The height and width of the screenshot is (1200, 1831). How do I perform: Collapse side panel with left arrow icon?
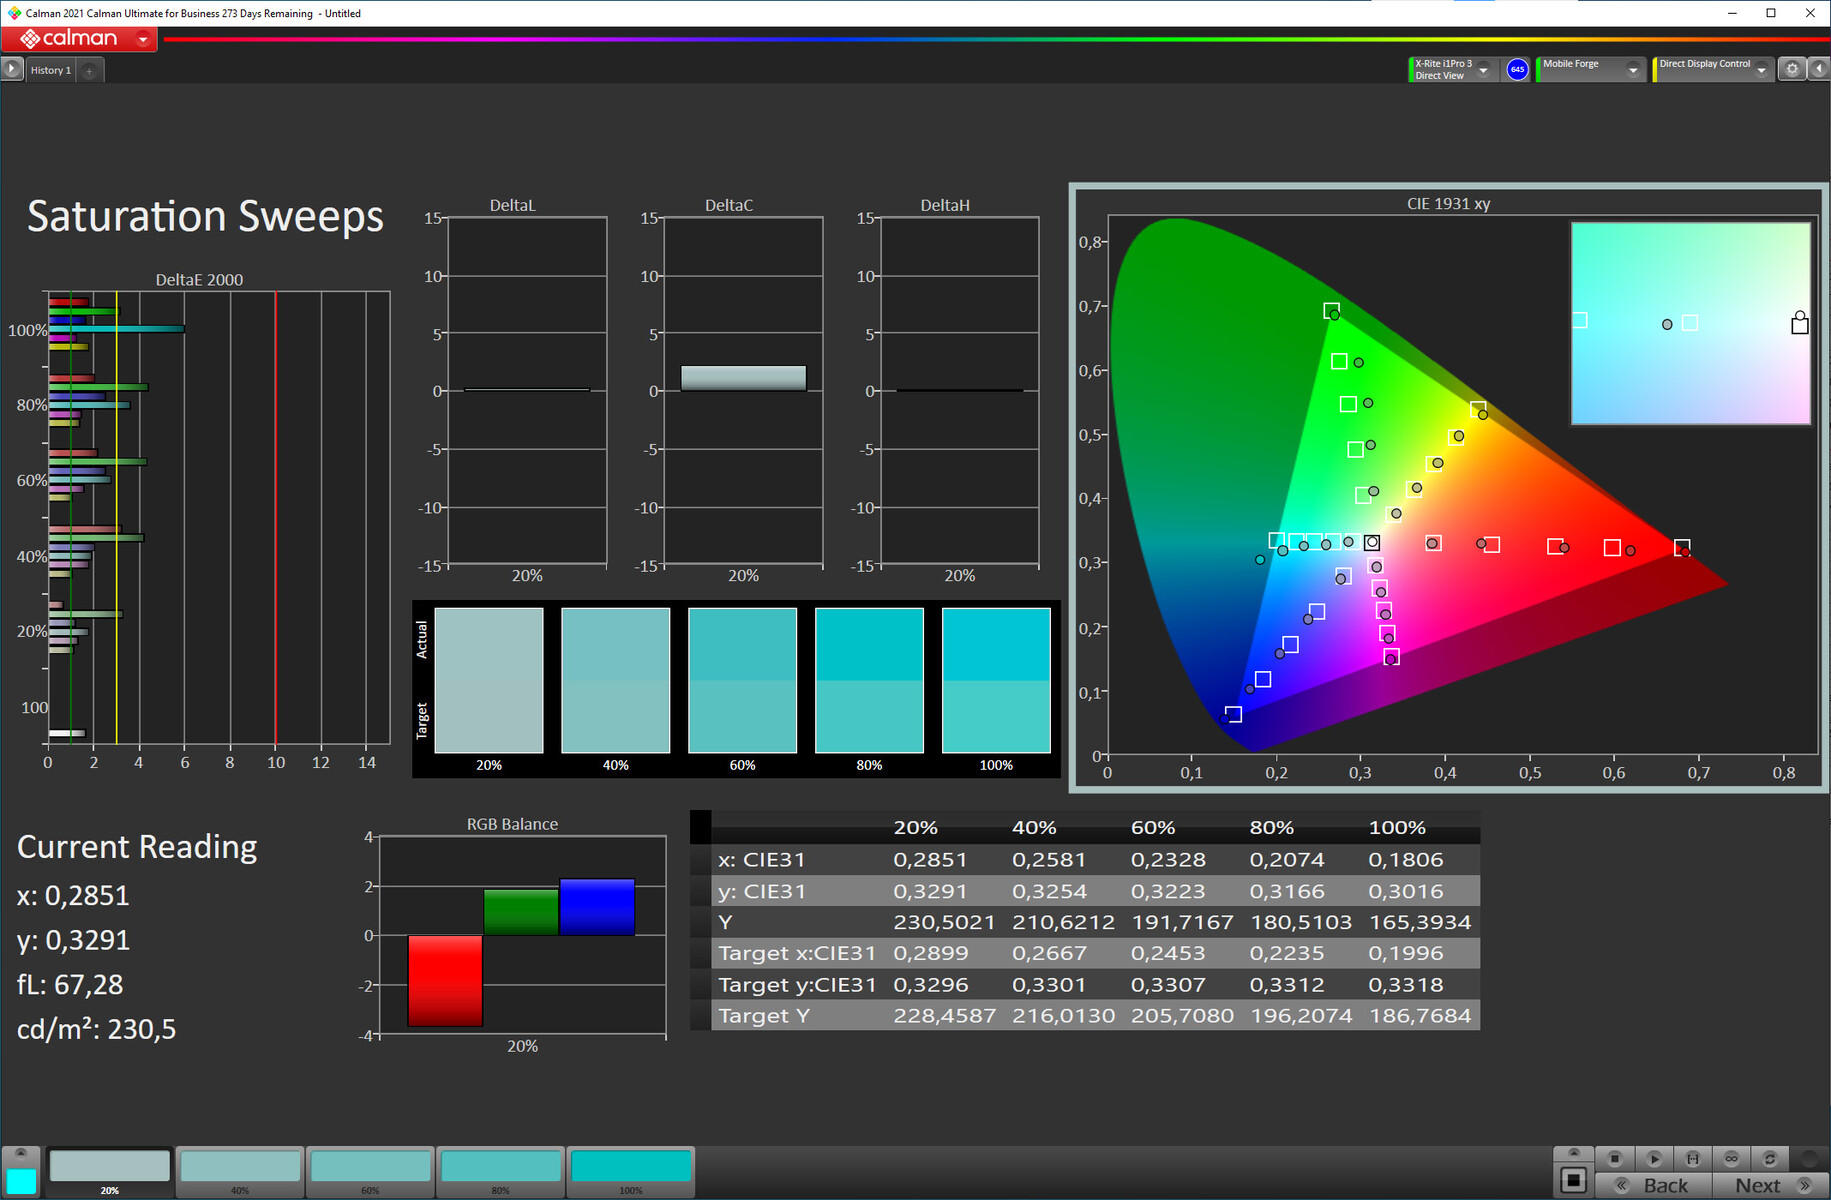pyautogui.click(x=1818, y=69)
